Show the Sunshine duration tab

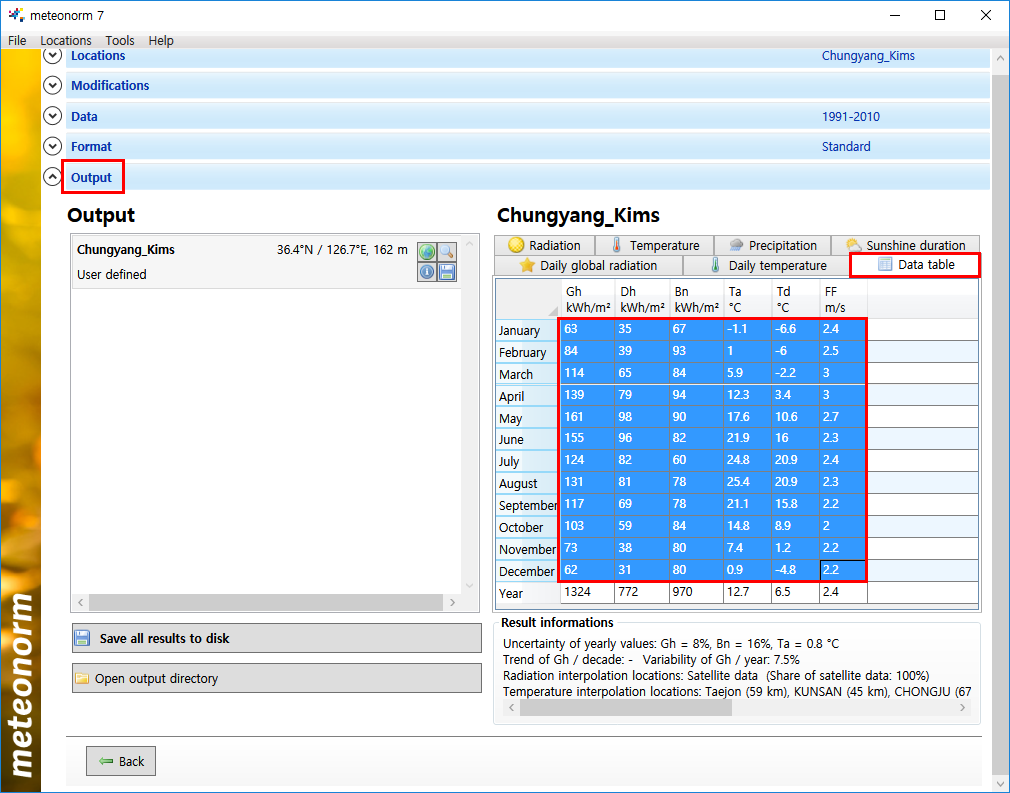click(905, 245)
